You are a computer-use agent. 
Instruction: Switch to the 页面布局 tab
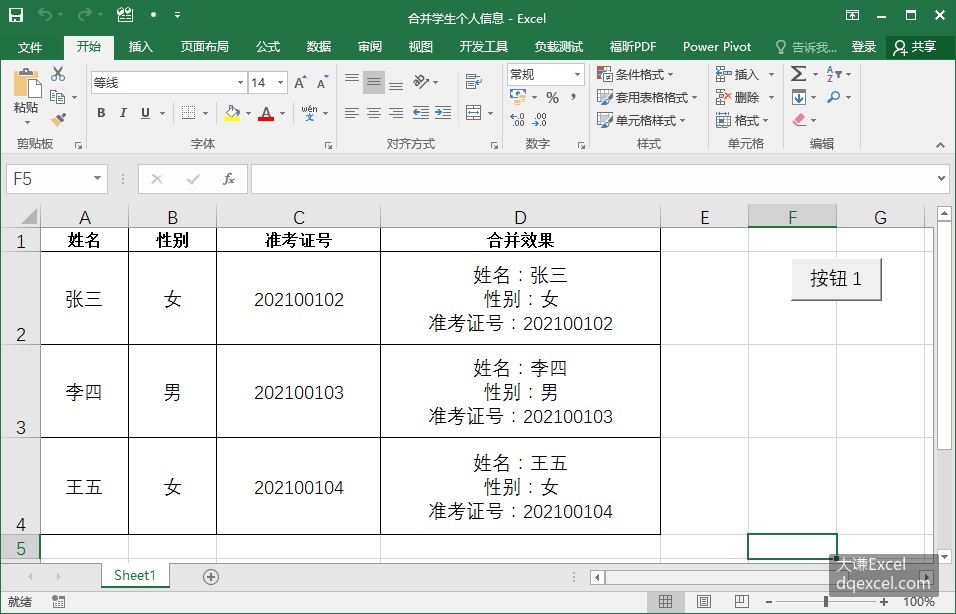(x=204, y=47)
